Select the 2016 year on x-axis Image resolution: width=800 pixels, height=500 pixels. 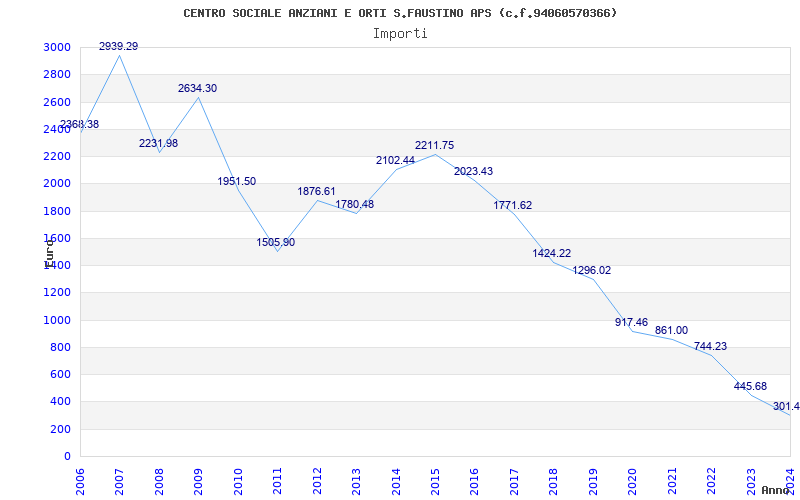click(474, 480)
